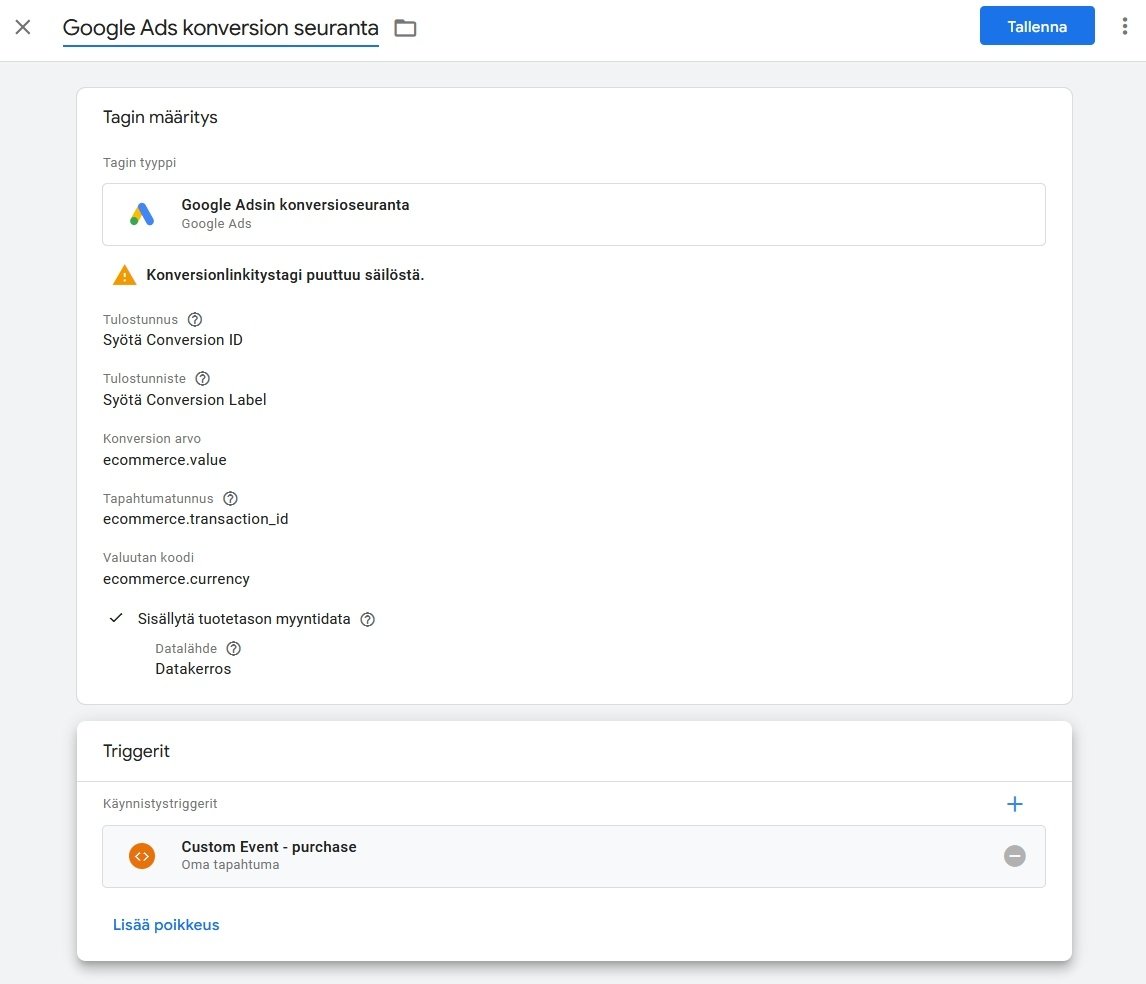Click ecommerce.transaction_id value
Image resolution: width=1146 pixels, height=984 pixels.
click(x=195, y=519)
